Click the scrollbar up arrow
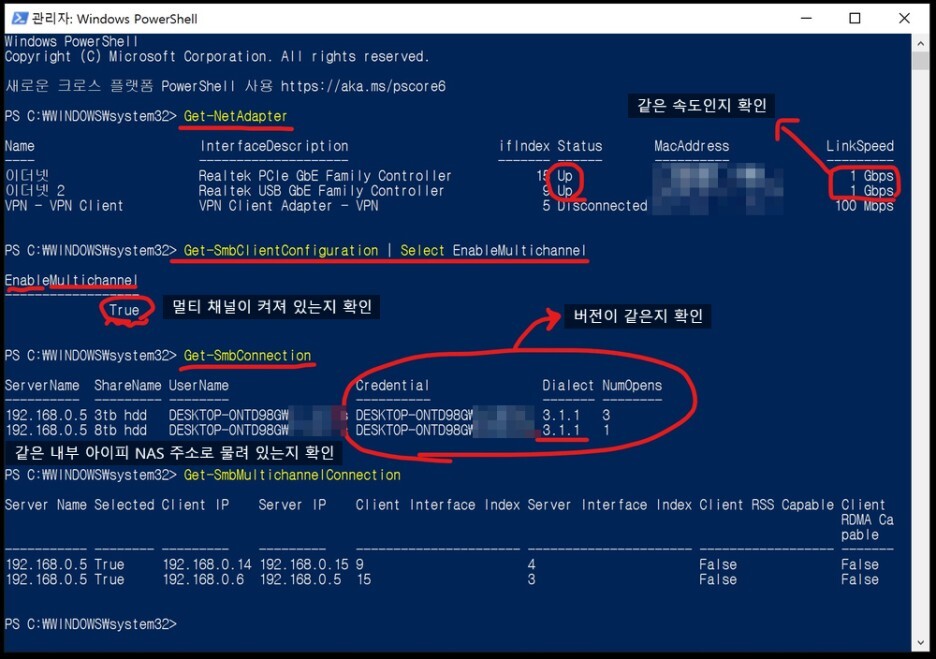 coord(920,44)
